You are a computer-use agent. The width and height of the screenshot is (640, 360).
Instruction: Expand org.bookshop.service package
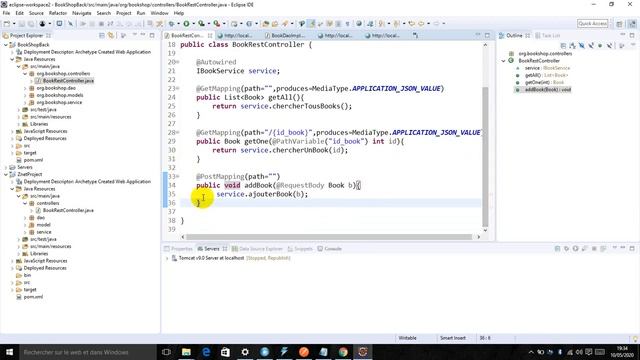click(25, 102)
